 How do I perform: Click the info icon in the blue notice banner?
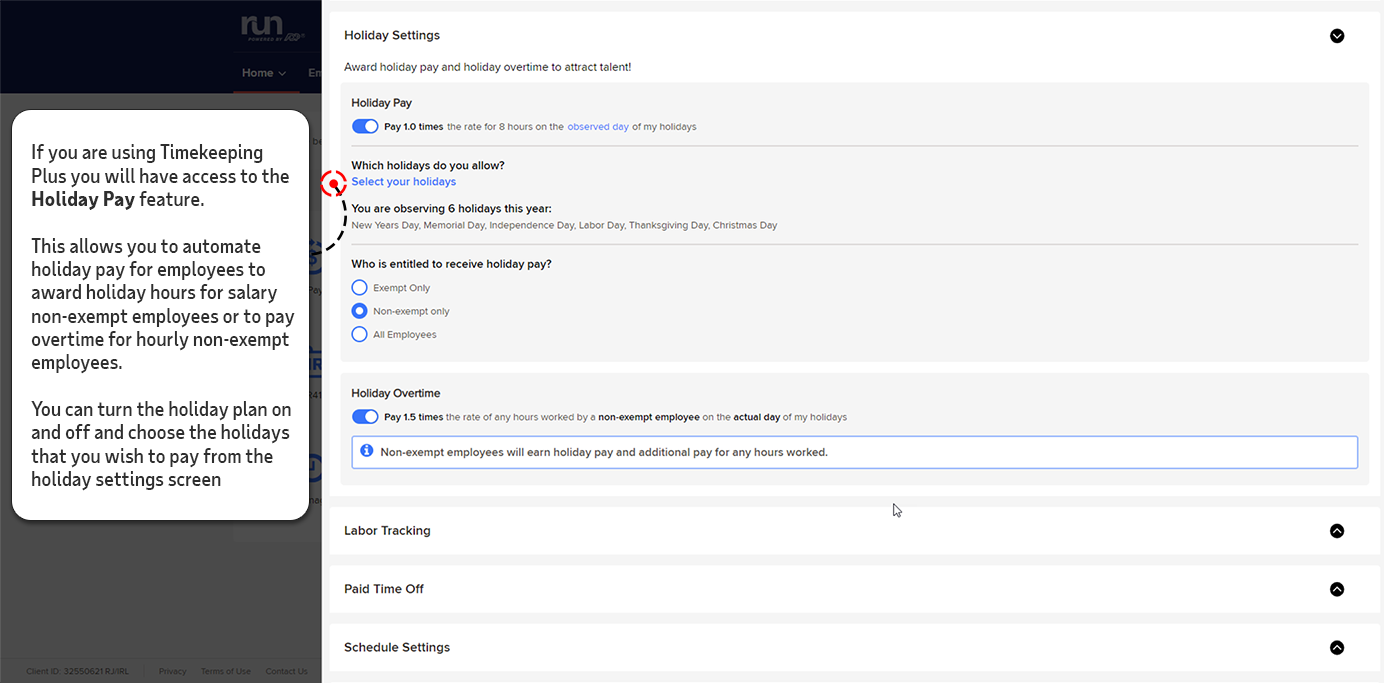pos(366,451)
